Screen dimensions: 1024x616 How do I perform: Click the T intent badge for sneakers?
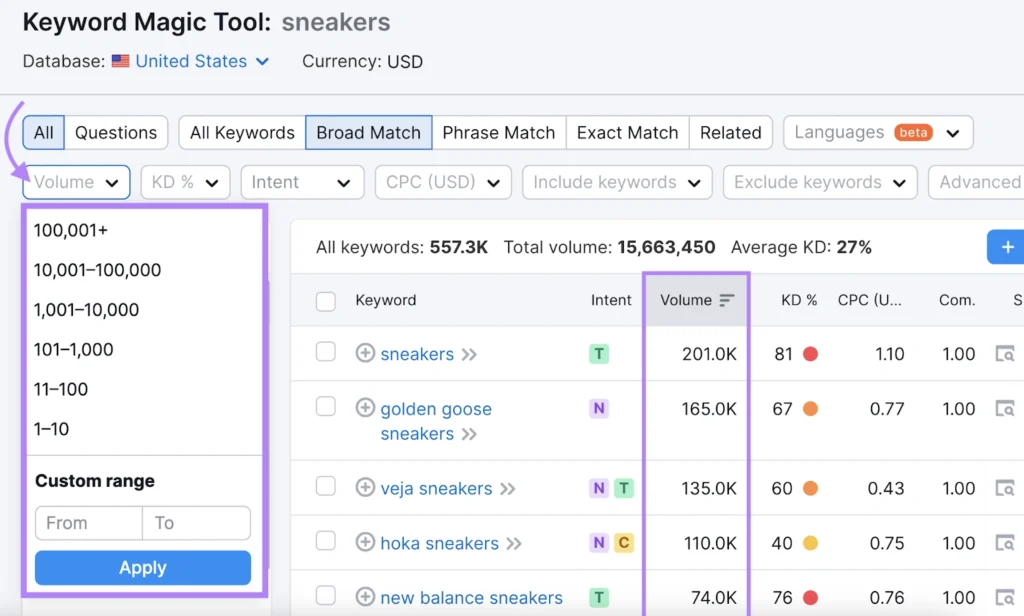tap(599, 354)
